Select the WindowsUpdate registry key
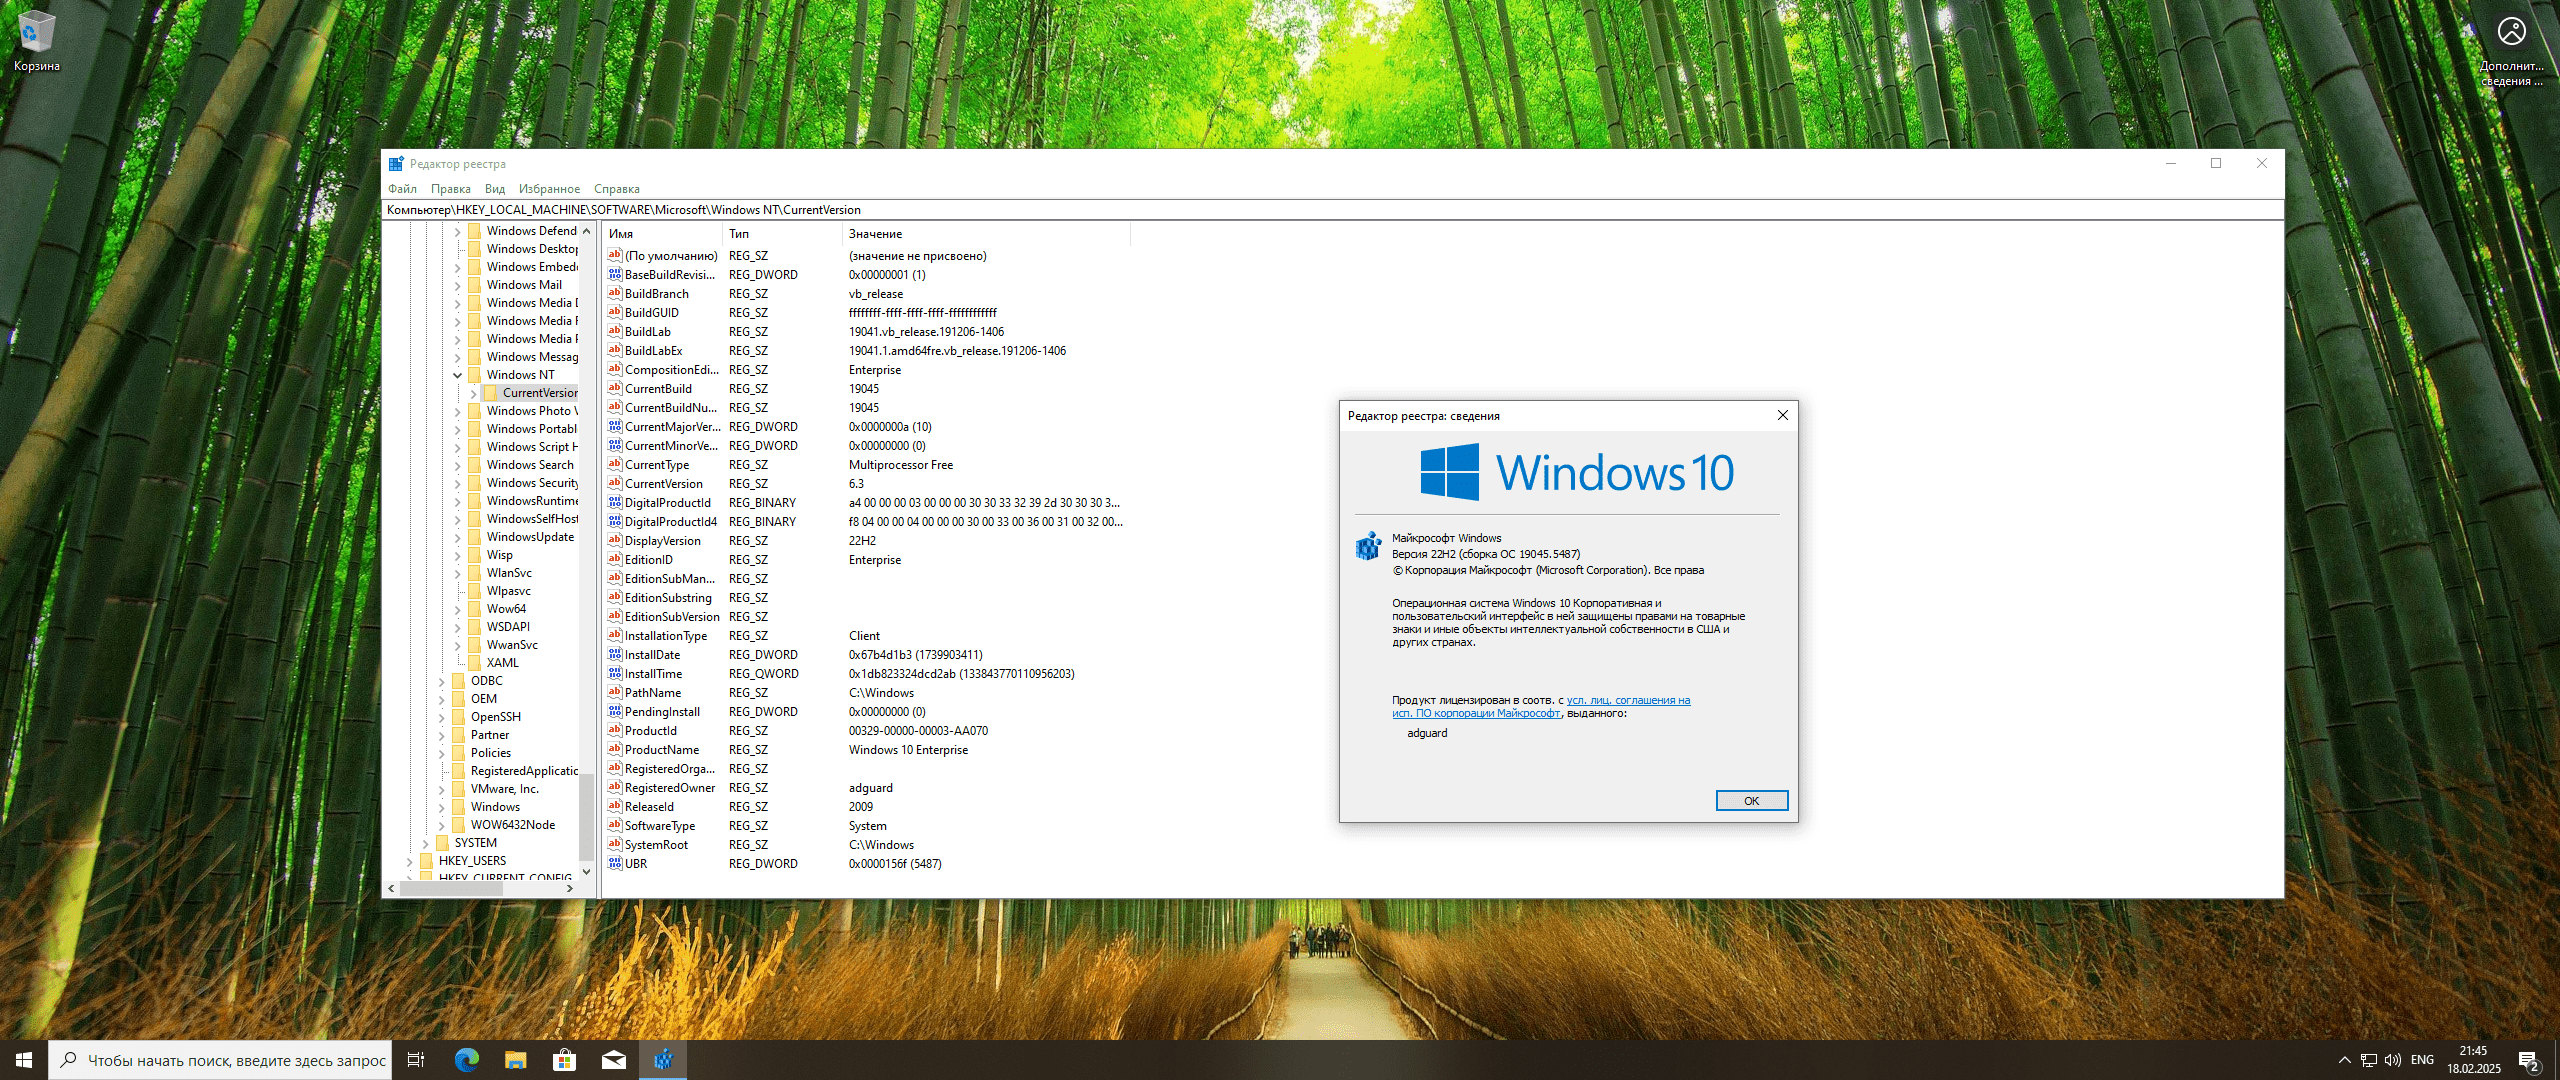2560x1080 pixels. pos(530,537)
